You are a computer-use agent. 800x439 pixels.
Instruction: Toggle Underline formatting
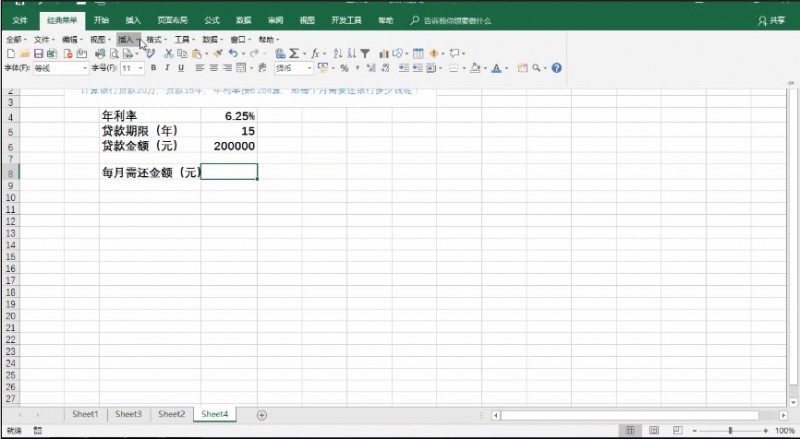click(x=181, y=68)
